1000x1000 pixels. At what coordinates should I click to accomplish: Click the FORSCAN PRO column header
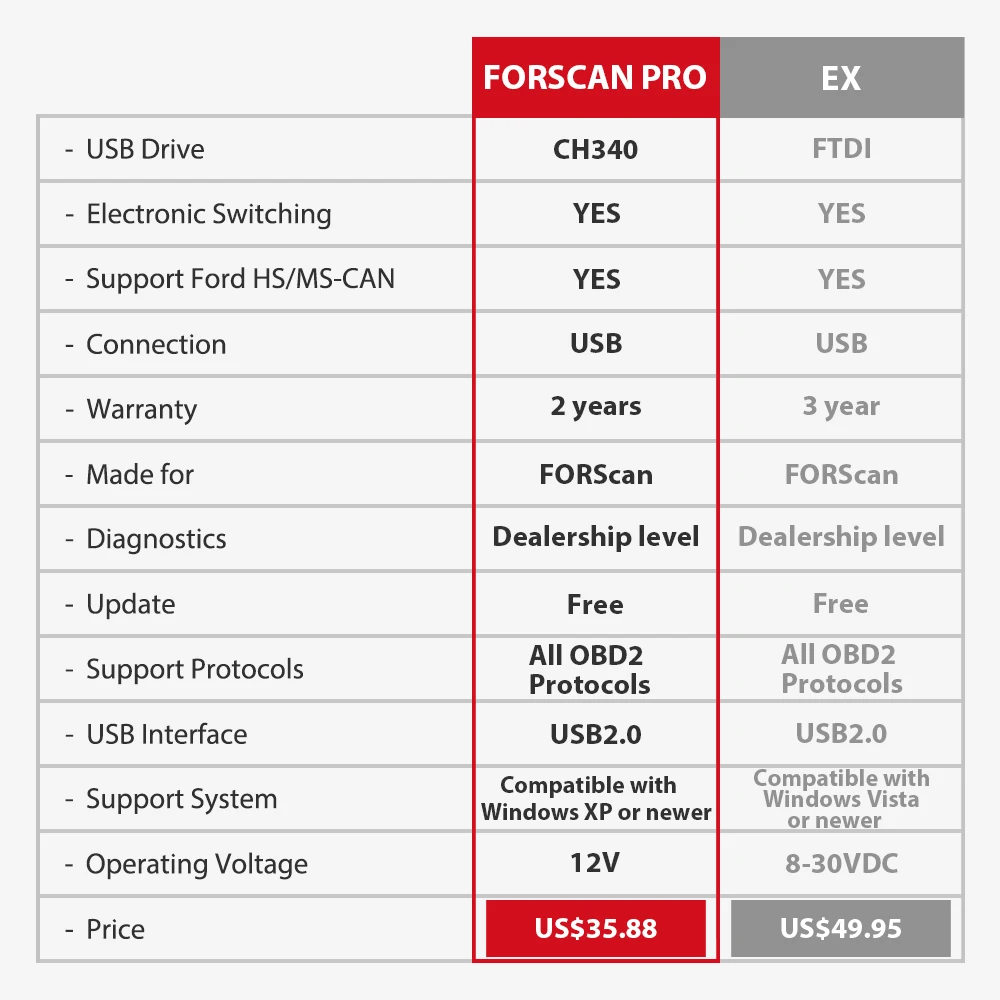(595, 78)
